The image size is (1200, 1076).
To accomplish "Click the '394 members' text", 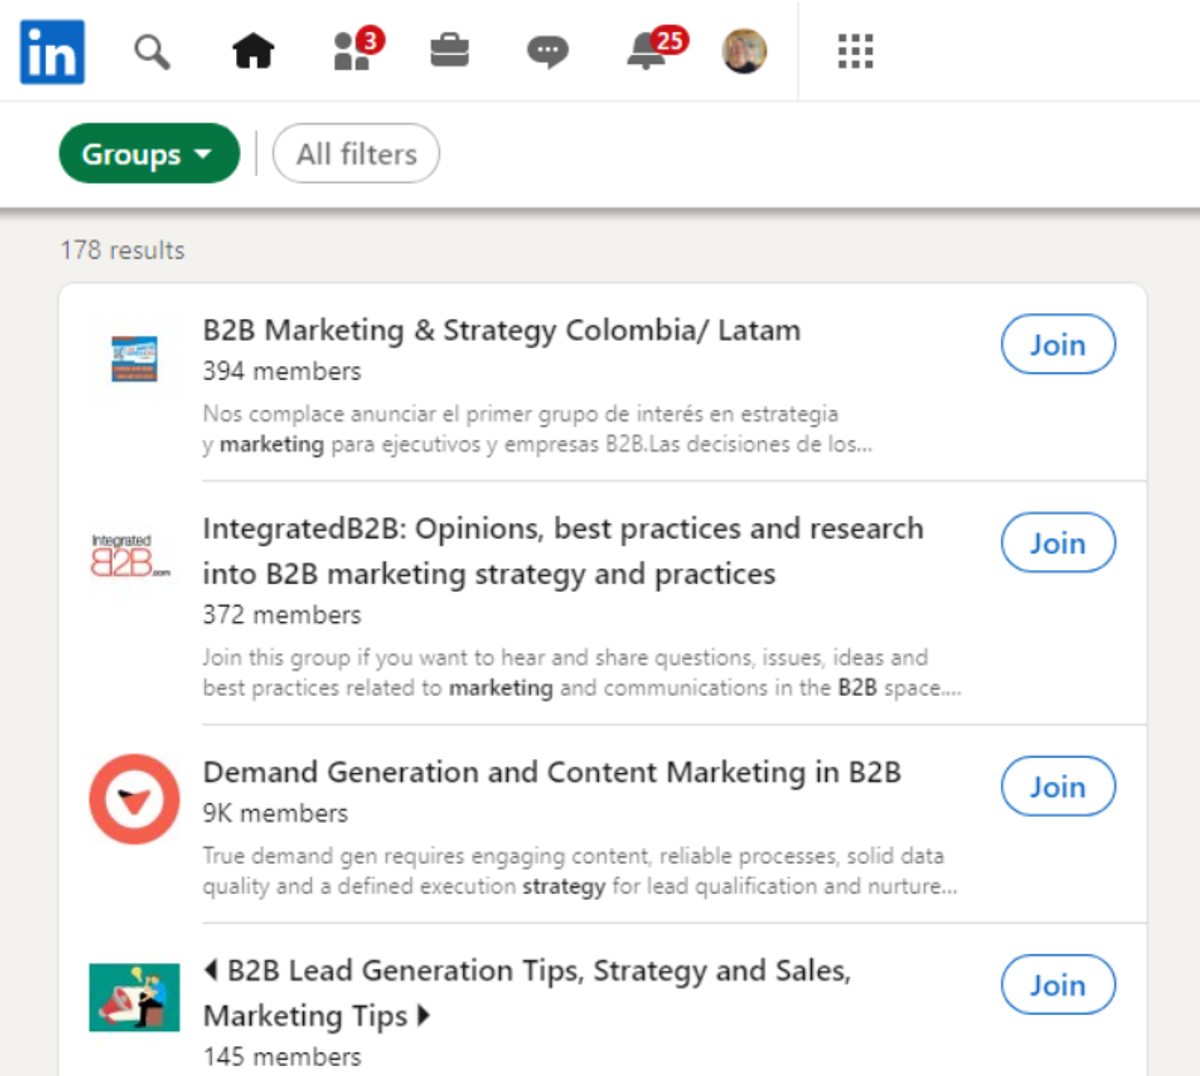I will [282, 371].
